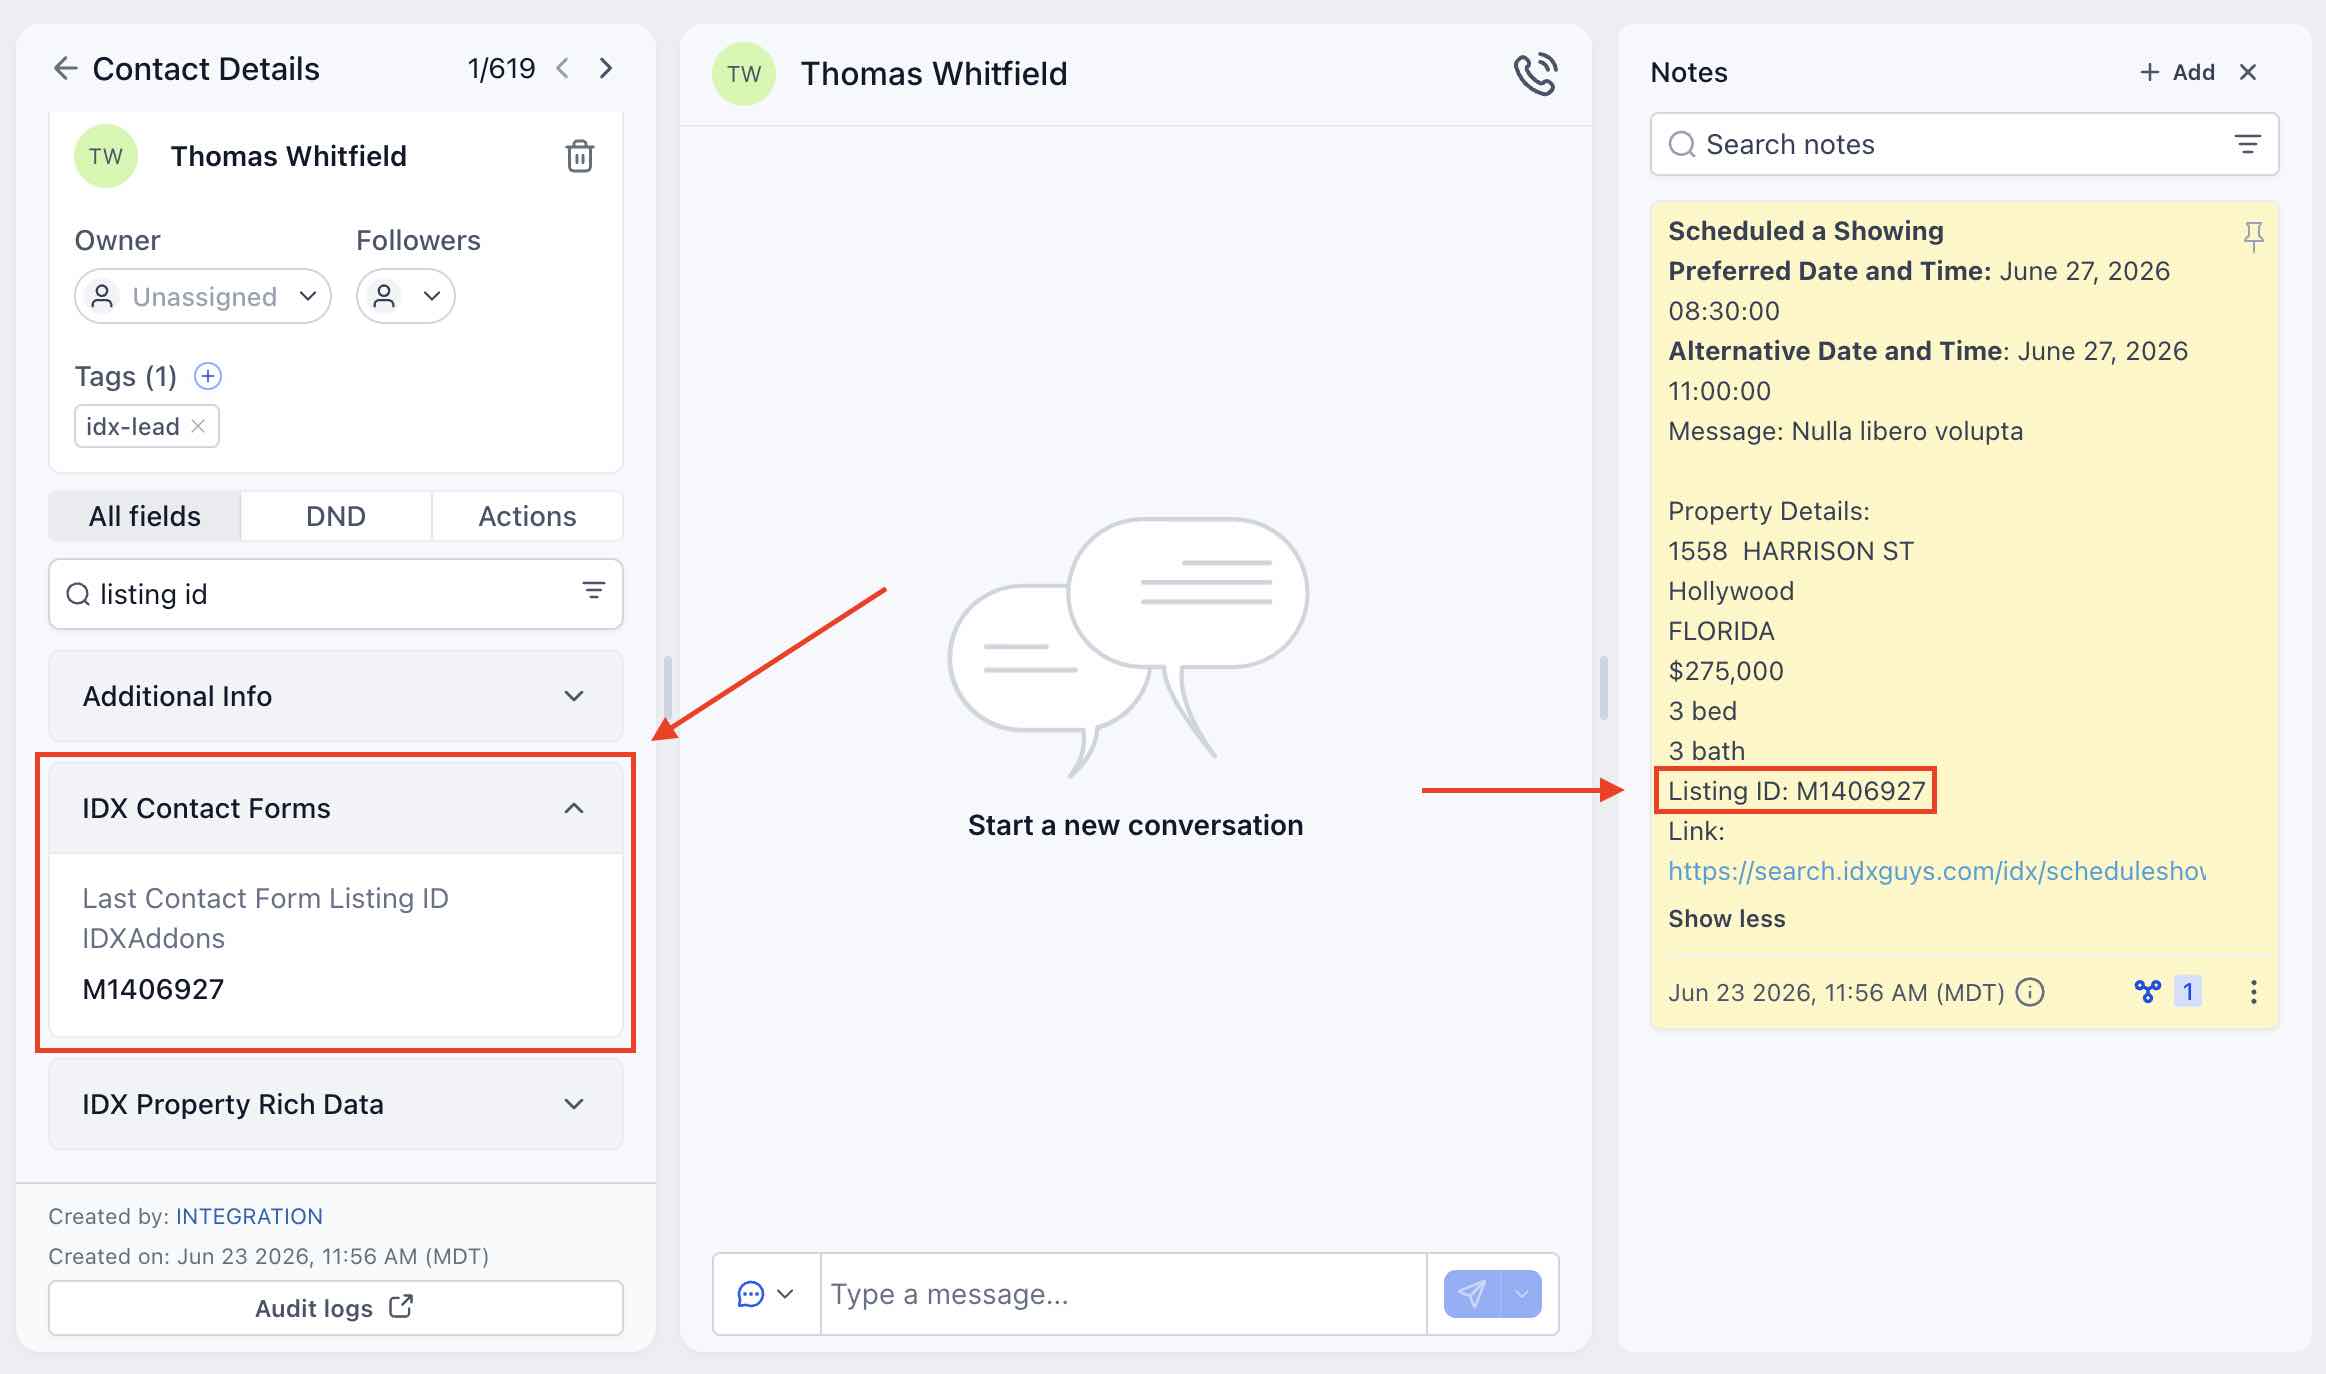Open send options dropdown arrow
This screenshot has width=2326, height=1374.
coord(1521,1294)
